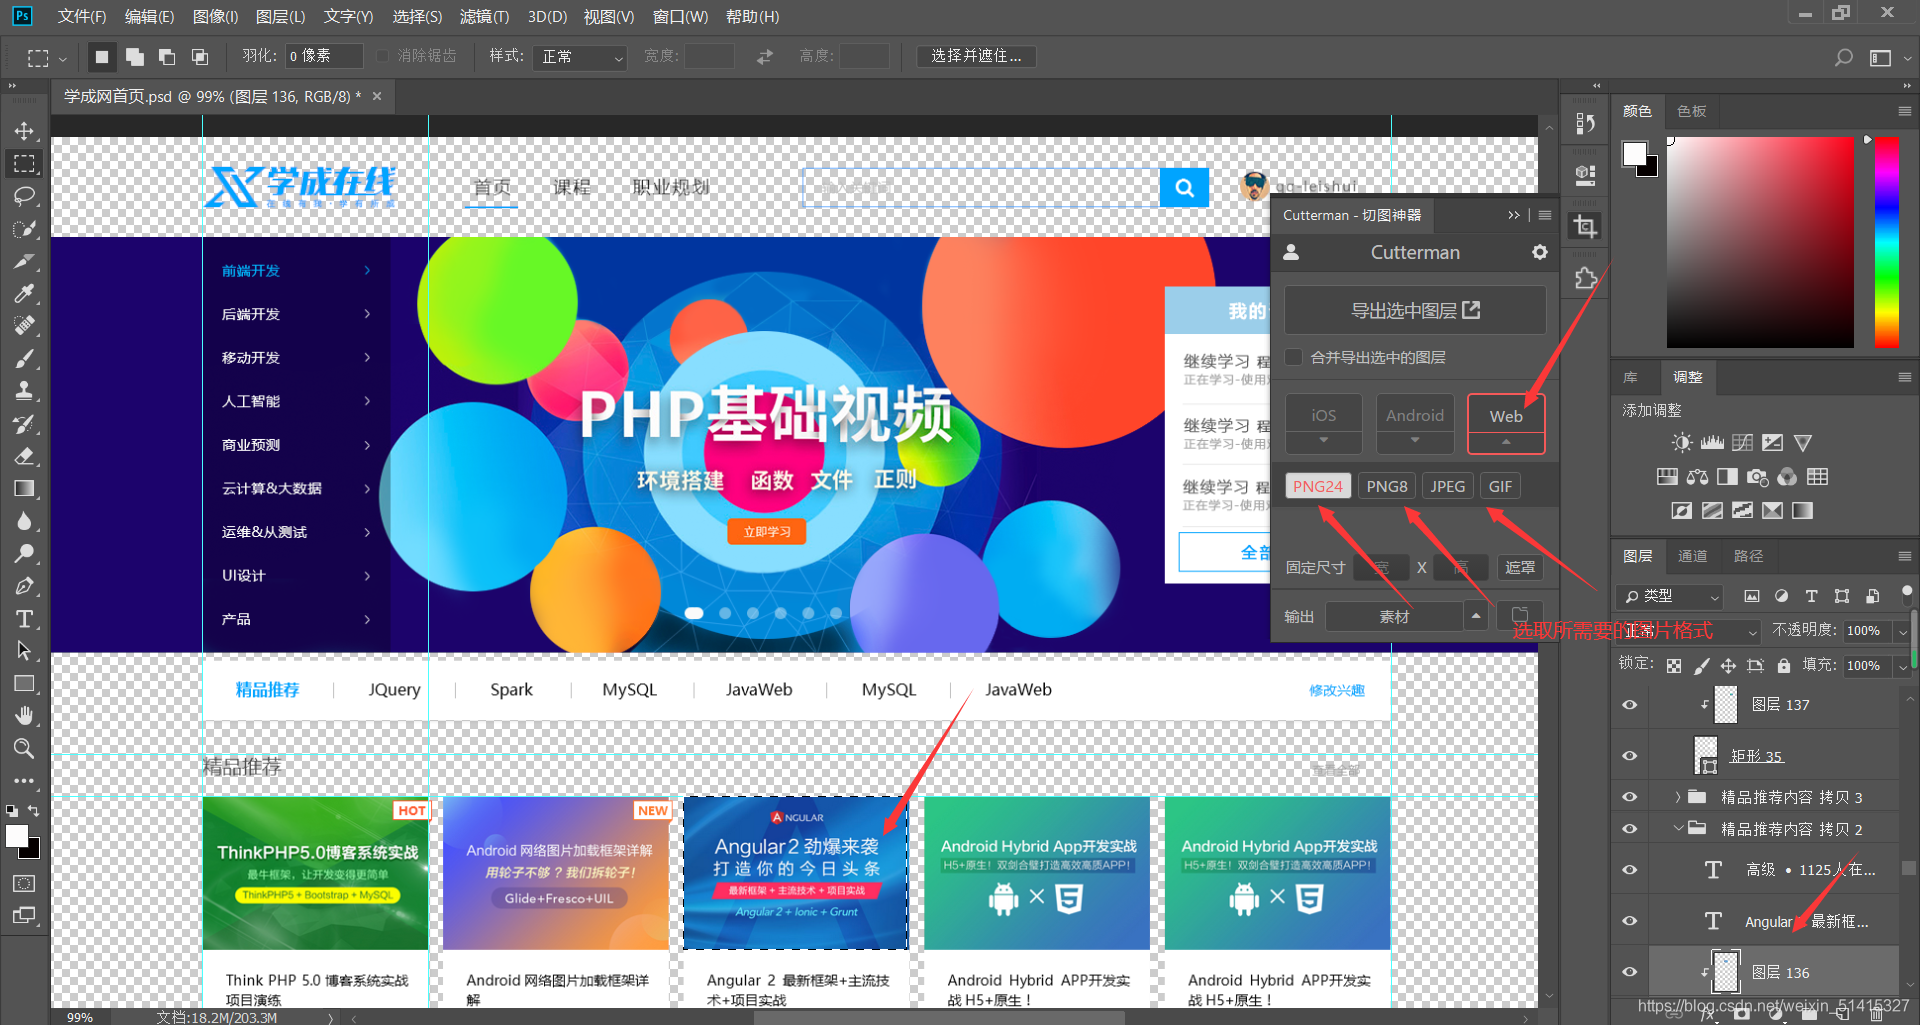Open the layer fill dropdown arrow

coord(1902,666)
